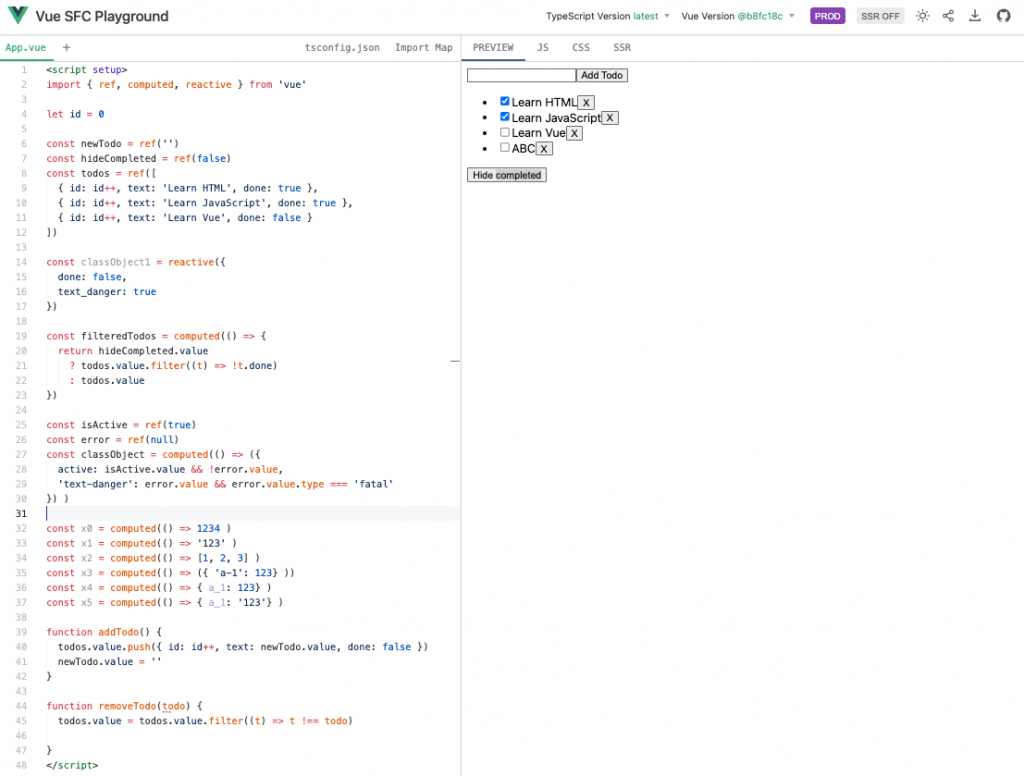Switch to the CSS output tab
Viewport: 1024px width, 776px height.
(581, 48)
